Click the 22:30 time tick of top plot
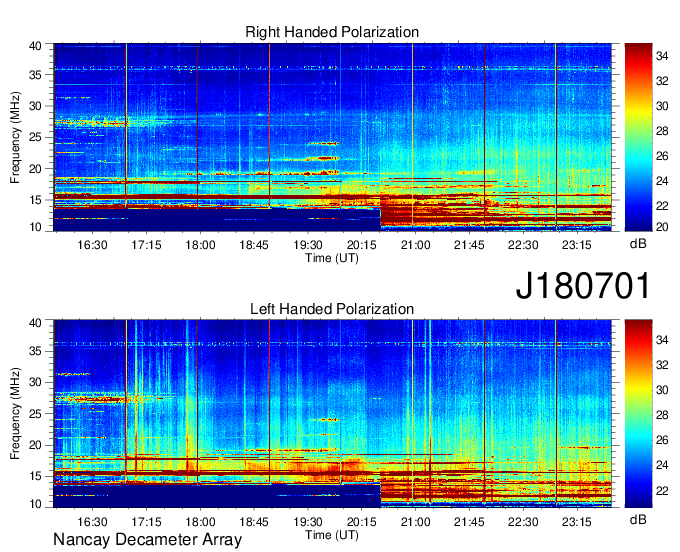 coord(523,245)
